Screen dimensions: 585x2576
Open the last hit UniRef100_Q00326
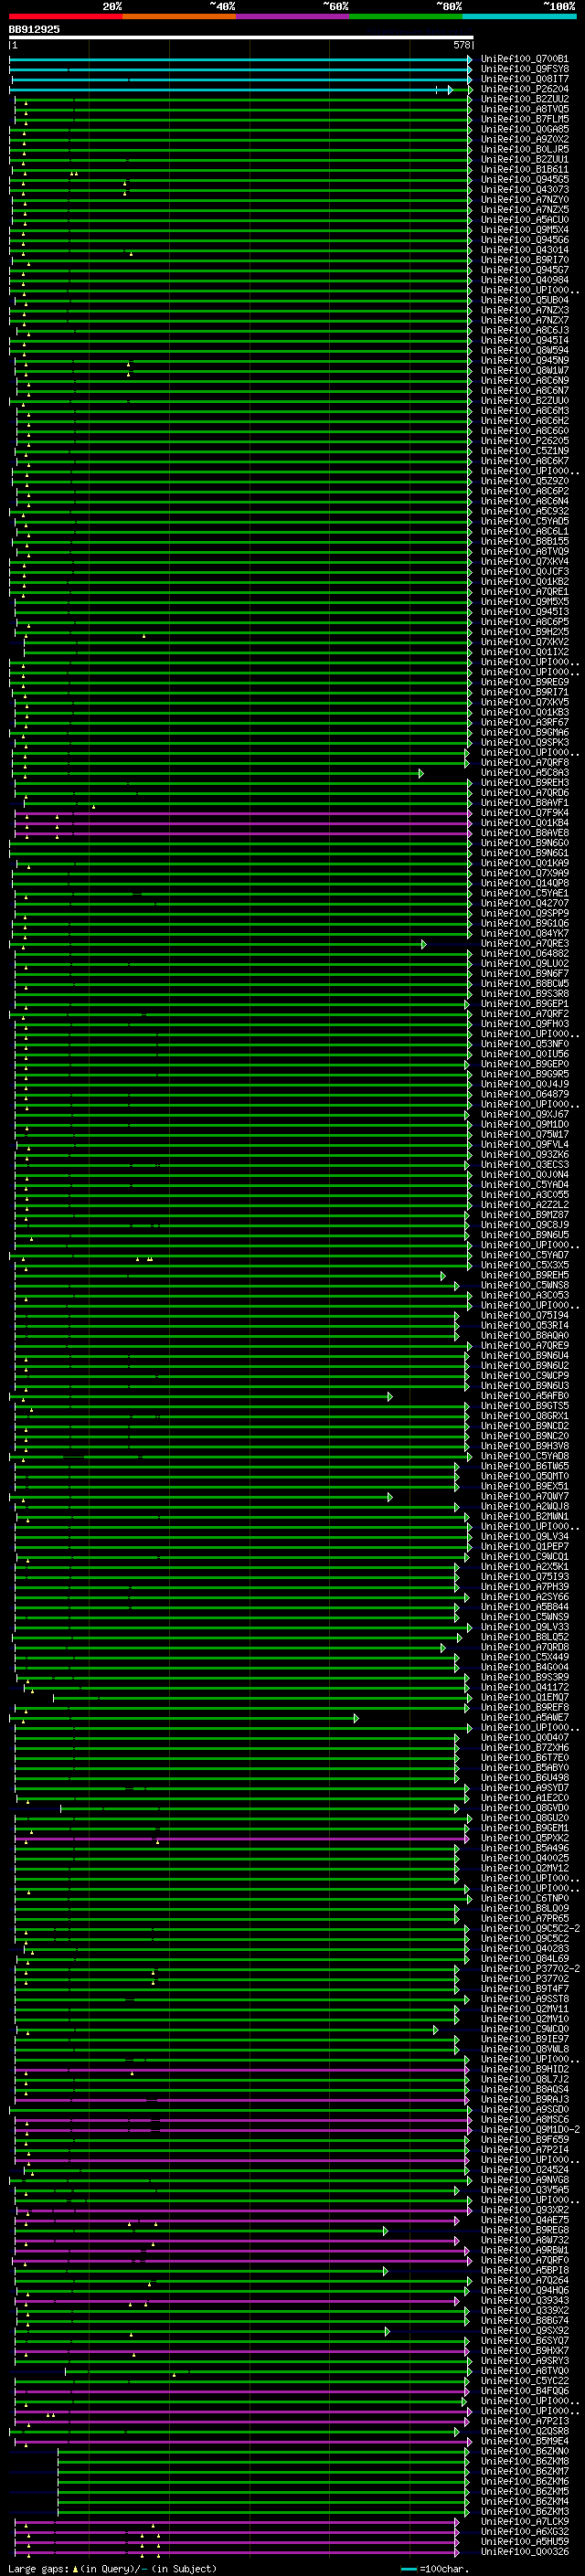[x=524, y=2553]
